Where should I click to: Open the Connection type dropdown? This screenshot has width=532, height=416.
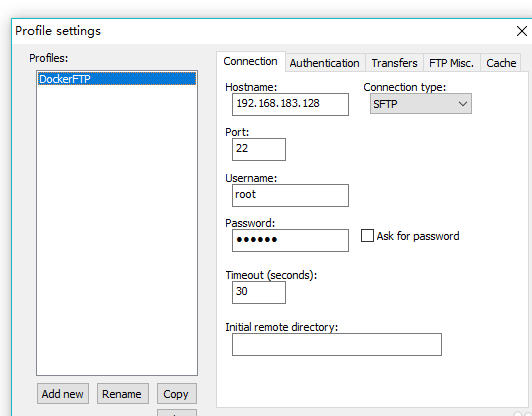tap(421, 104)
